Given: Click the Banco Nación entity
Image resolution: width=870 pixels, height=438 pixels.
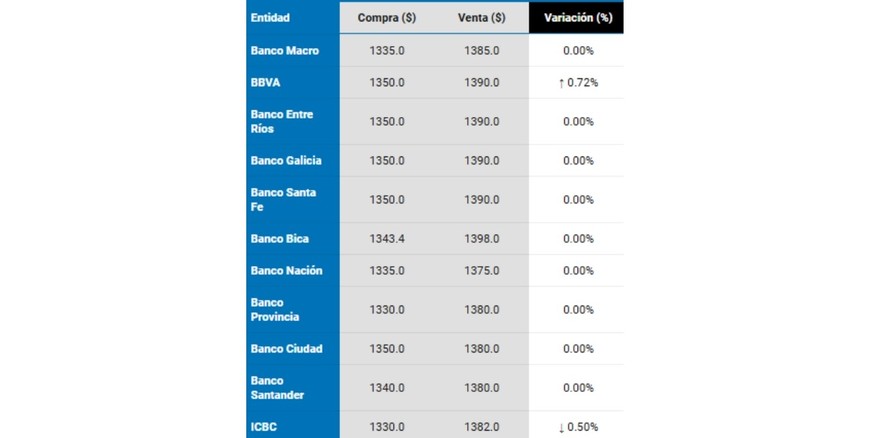Looking at the screenshot, I should point(286,271).
